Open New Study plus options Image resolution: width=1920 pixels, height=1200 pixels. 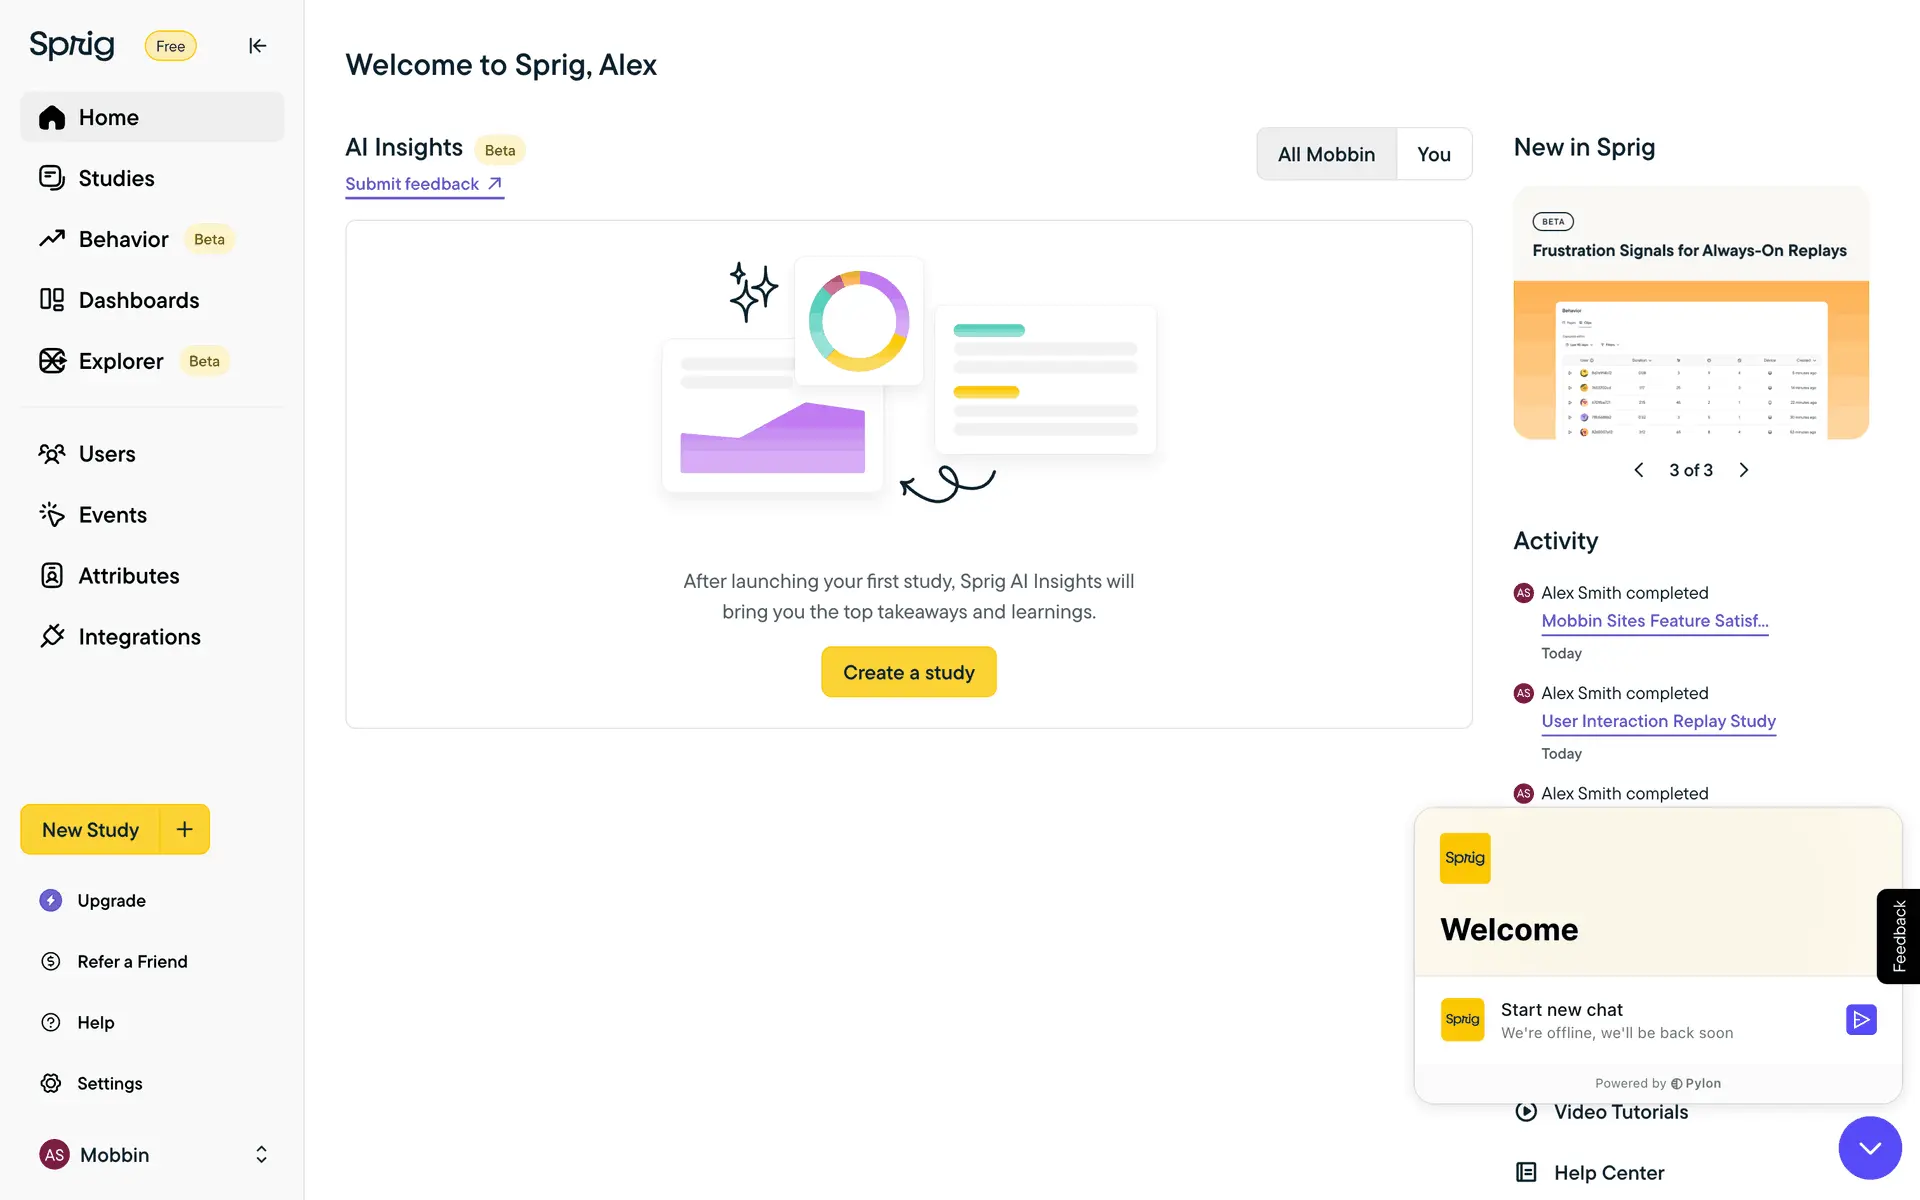185,829
